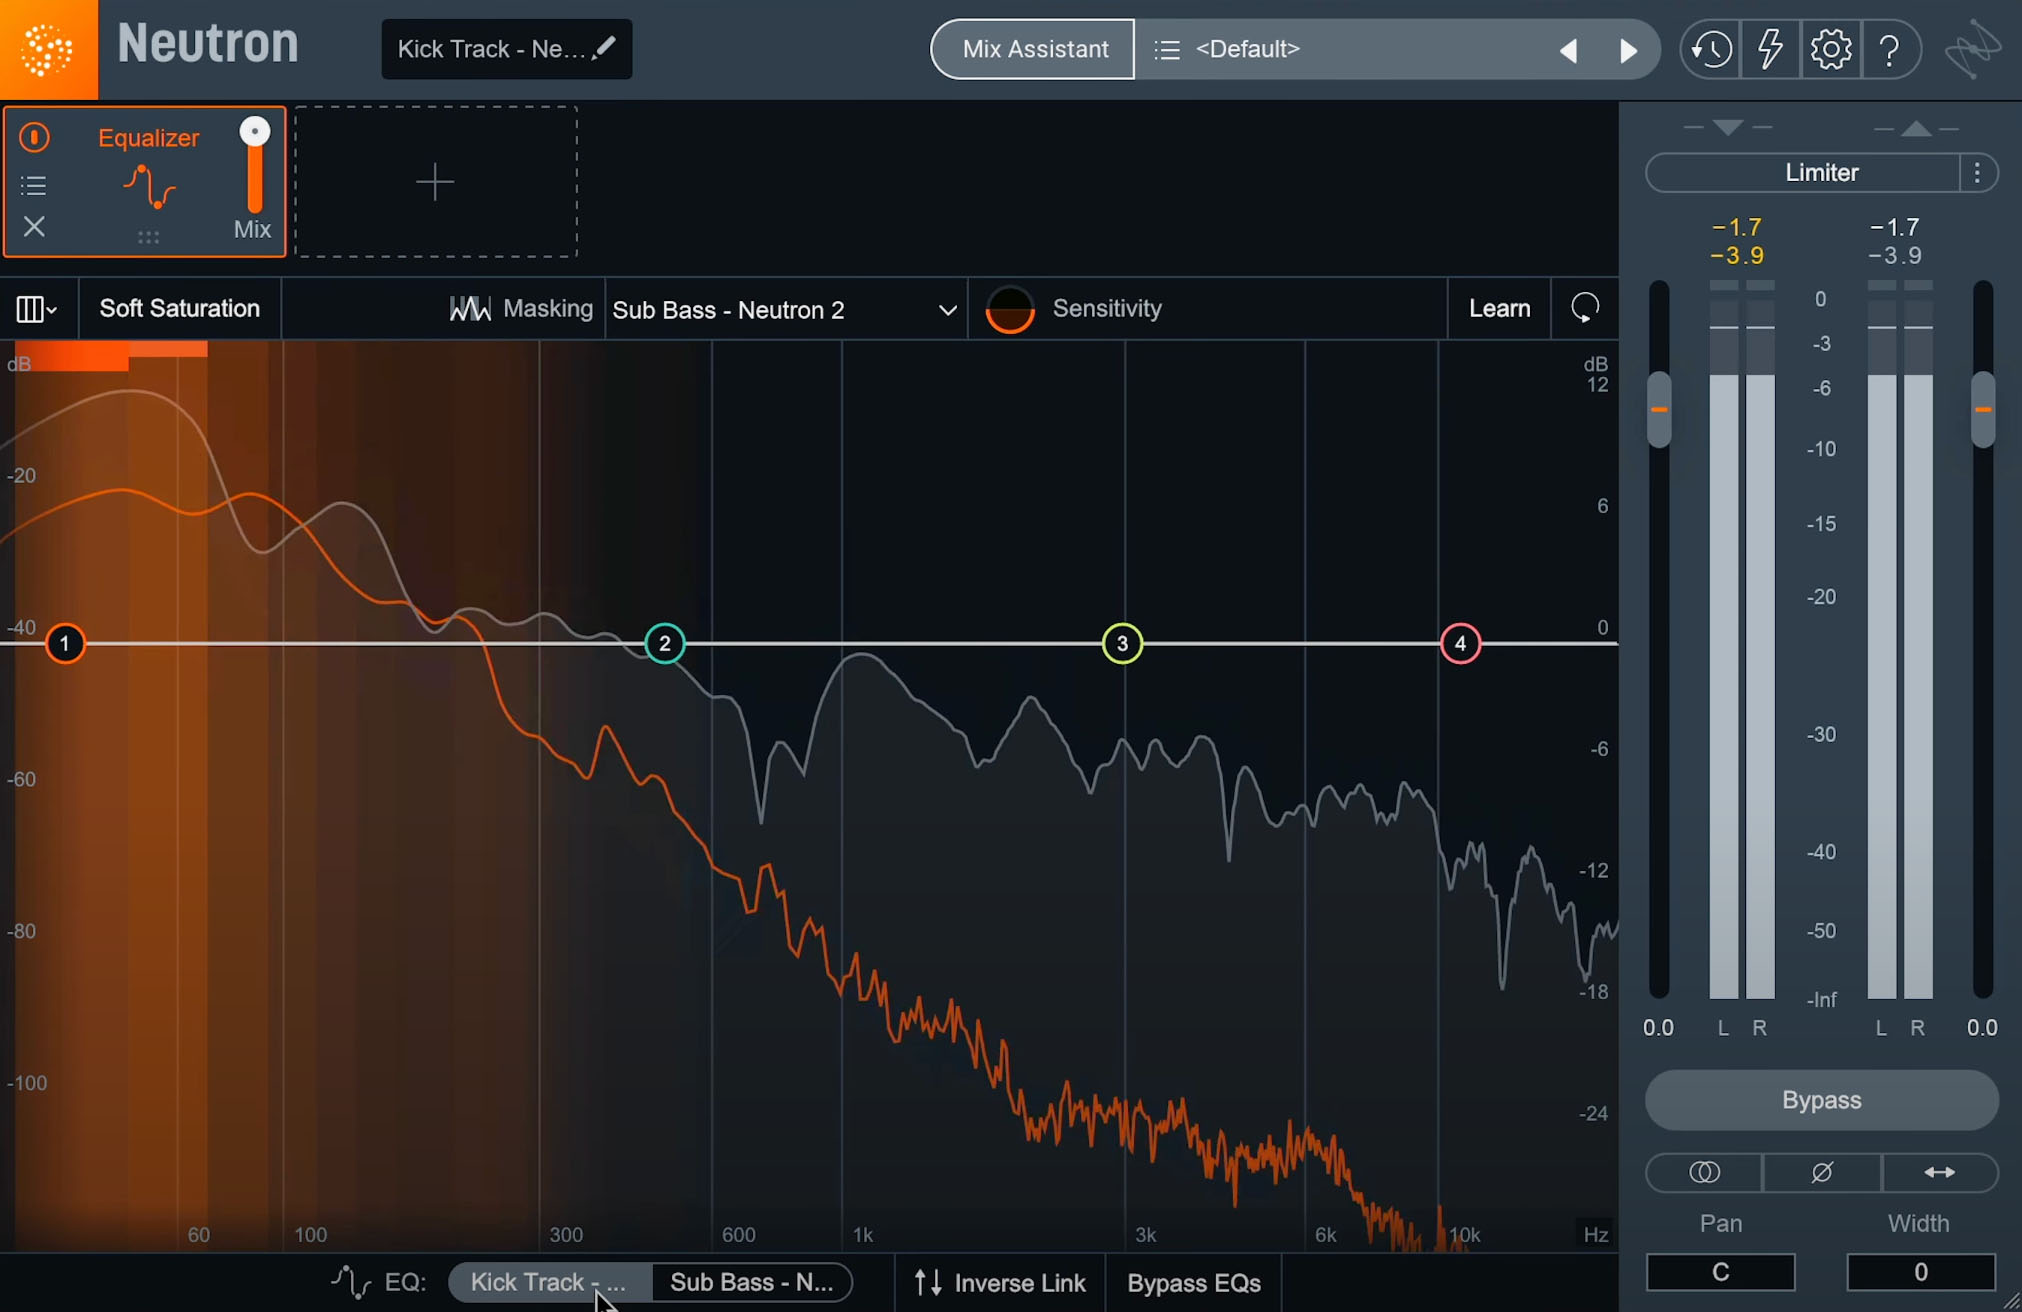
Task: Select EQ node 4
Action: pyautogui.click(x=1460, y=643)
